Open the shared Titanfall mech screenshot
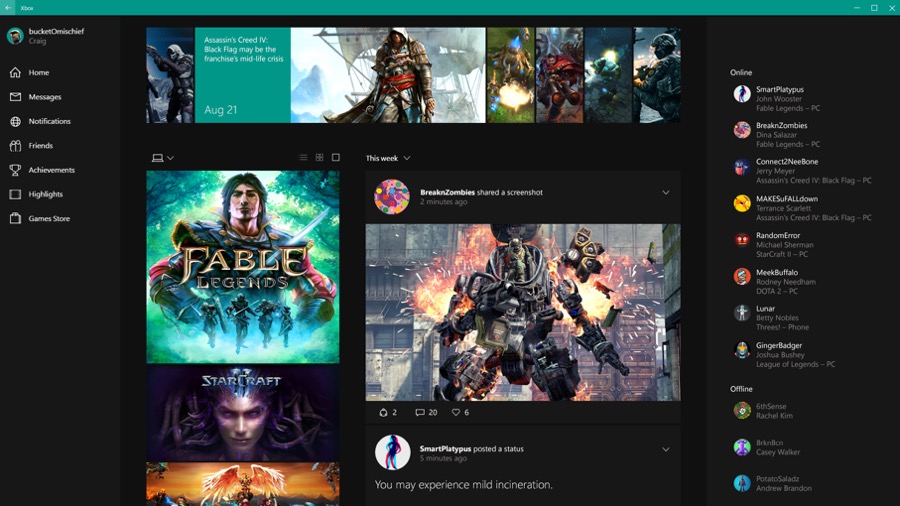Image resolution: width=900 pixels, height=506 pixels. 523,312
